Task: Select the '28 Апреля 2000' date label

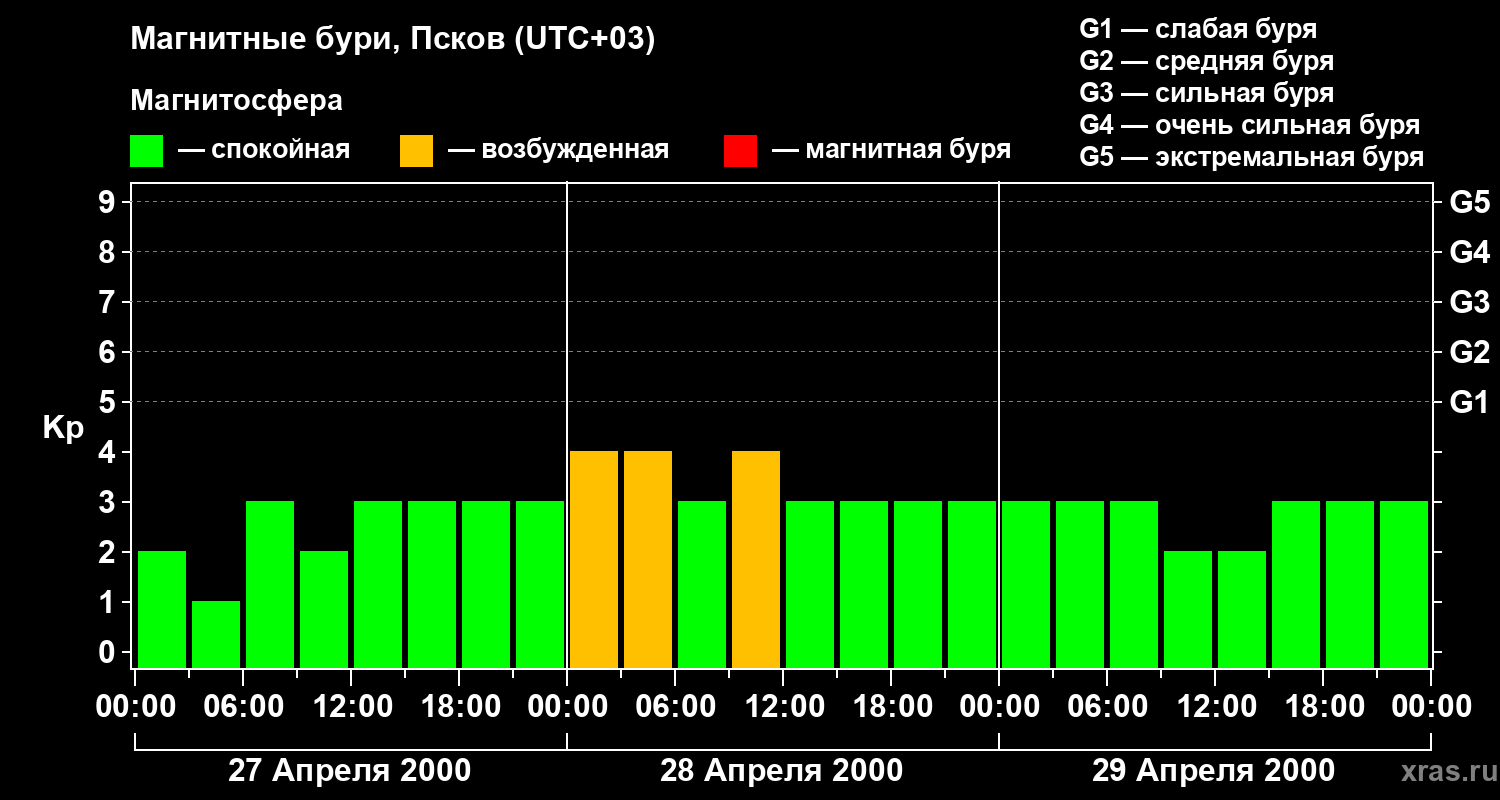Action: [781, 771]
